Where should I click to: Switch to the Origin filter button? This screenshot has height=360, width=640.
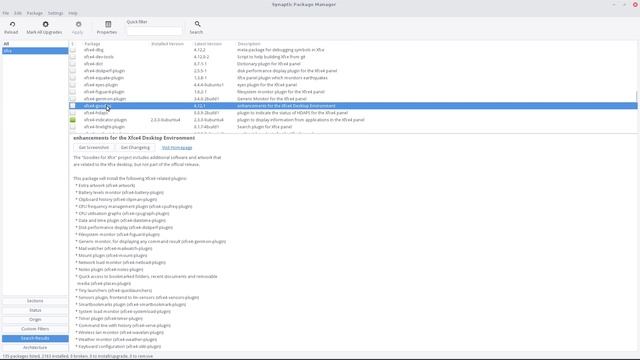click(x=35, y=320)
